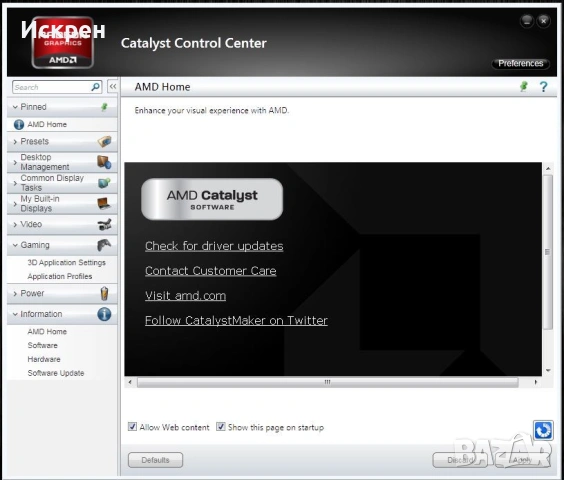Click the pin icon in Pinned header
564x480 pixels.
pyautogui.click(x=104, y=107)
